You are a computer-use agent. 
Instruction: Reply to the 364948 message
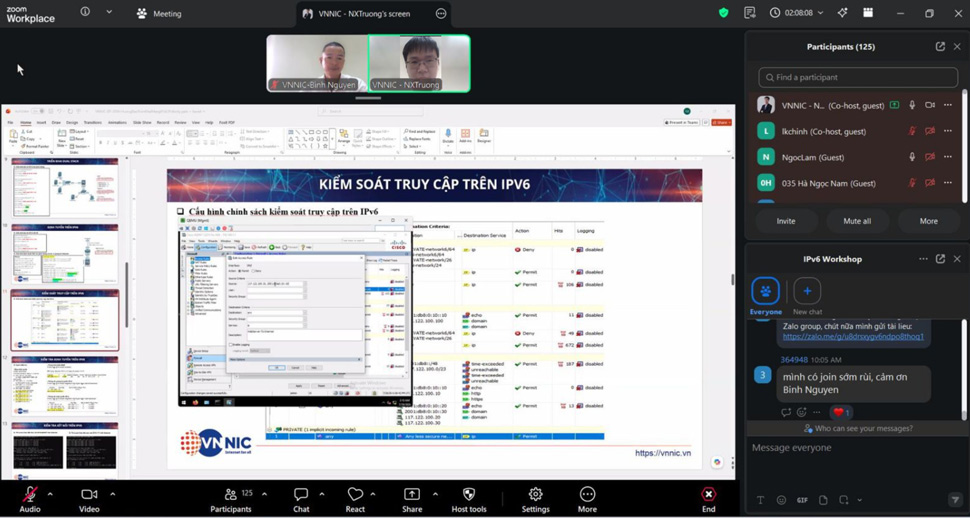(786, 412)
